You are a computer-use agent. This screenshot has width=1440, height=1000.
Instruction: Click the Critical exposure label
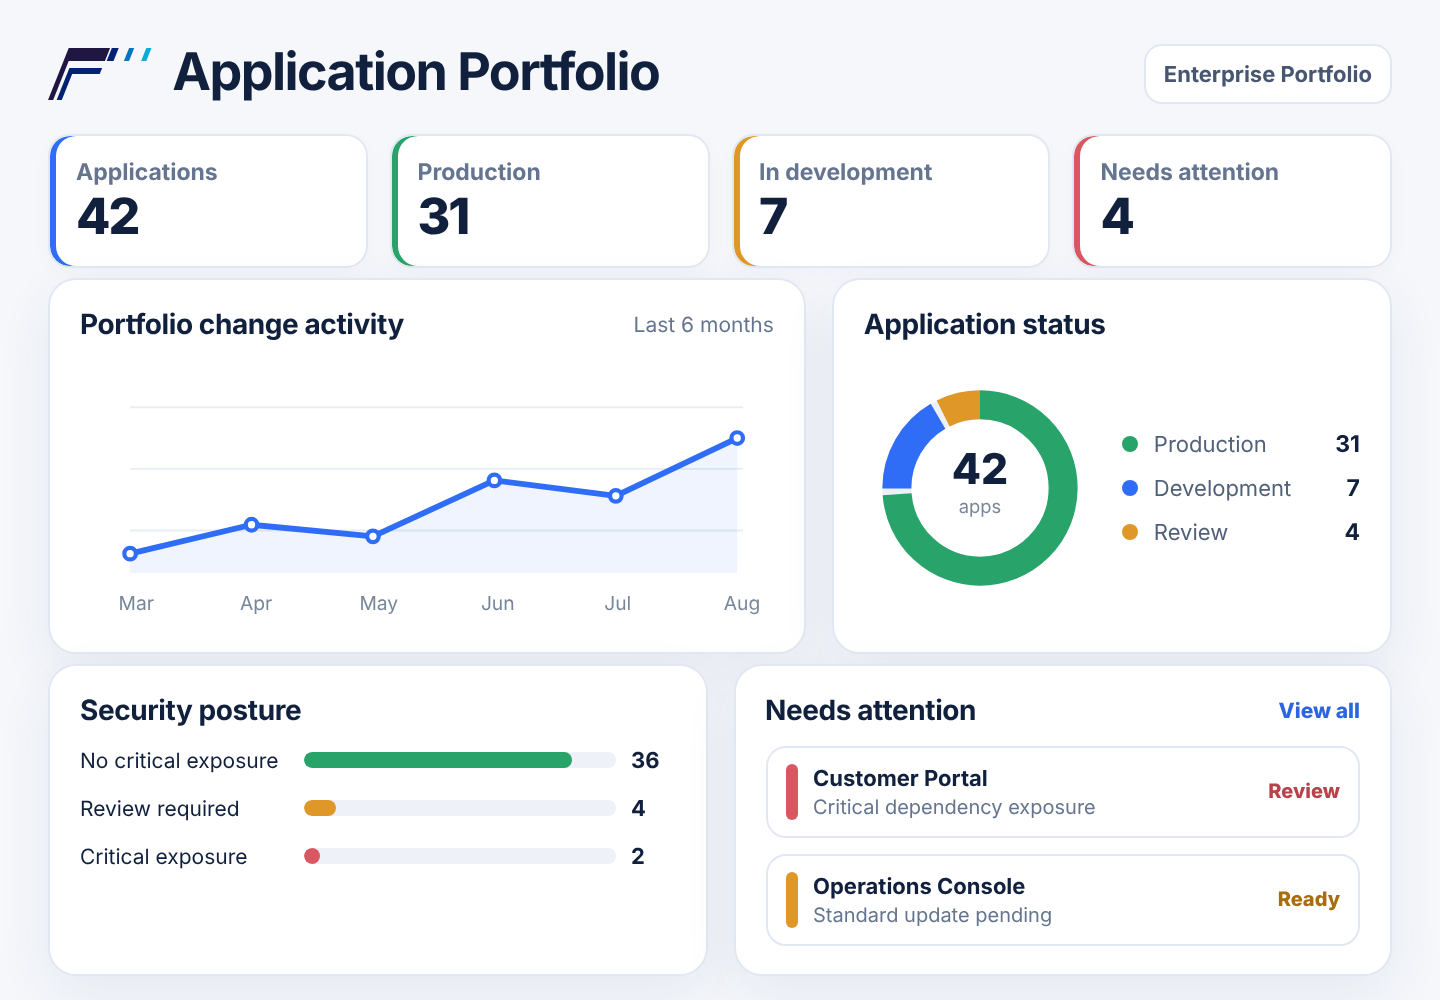coord(164,857)
